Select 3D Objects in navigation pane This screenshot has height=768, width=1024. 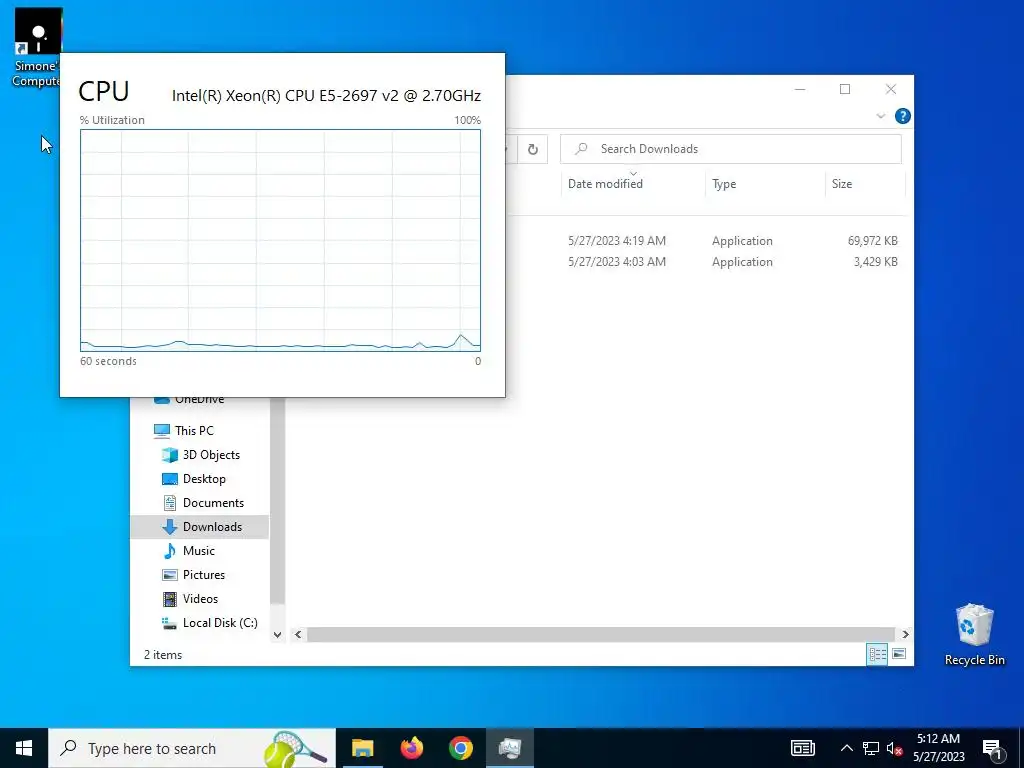pos(211,455)
